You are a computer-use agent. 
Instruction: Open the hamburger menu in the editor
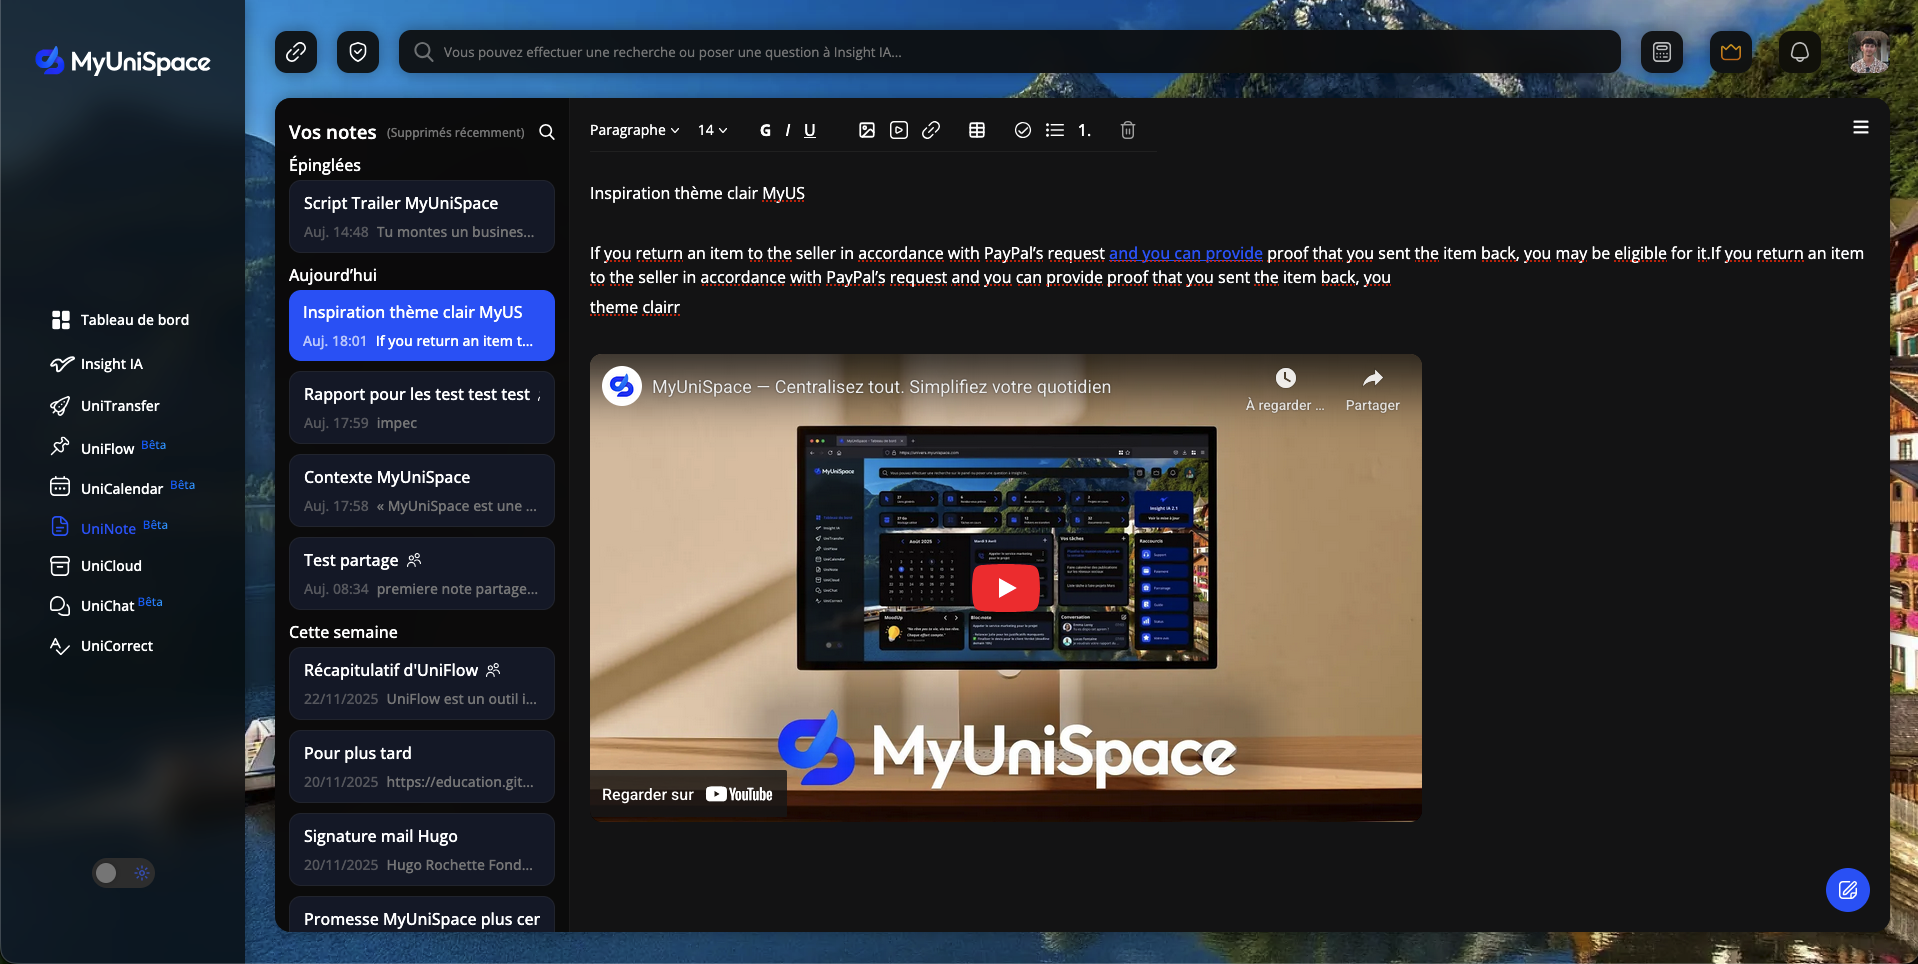click(x=1860, y=127)
